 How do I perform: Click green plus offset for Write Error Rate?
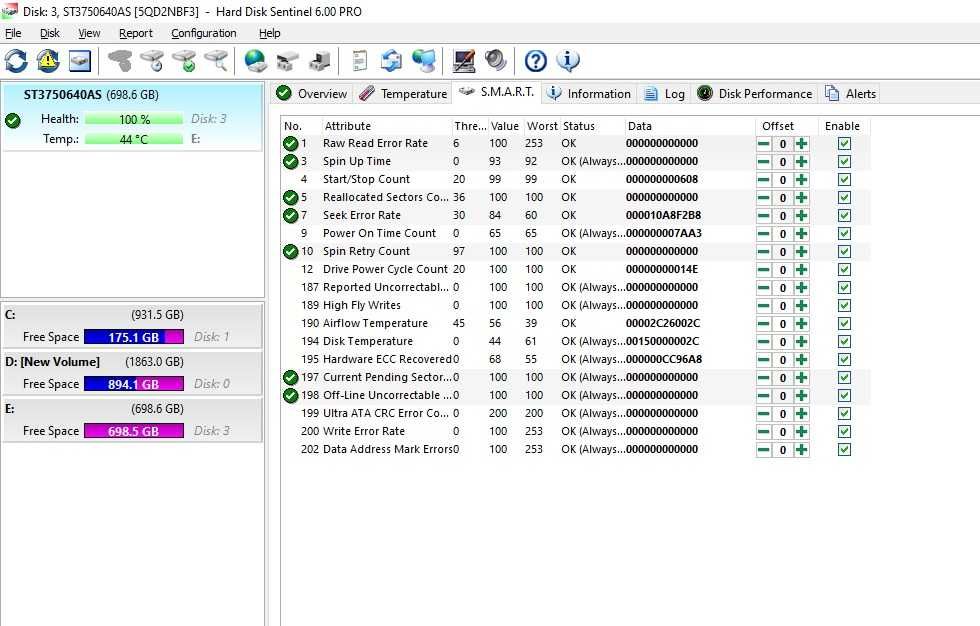pyautogui.click(x=801, y=432)
